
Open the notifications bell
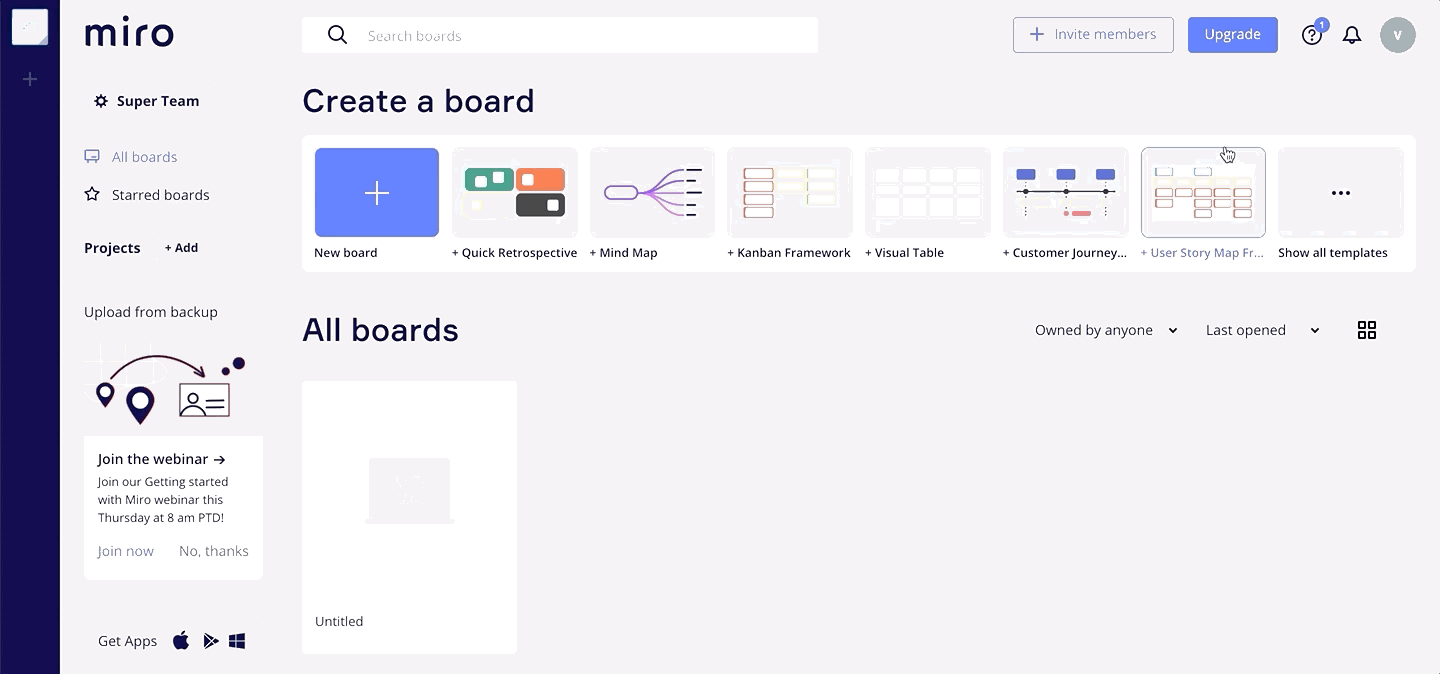[x=1352, y=35]
